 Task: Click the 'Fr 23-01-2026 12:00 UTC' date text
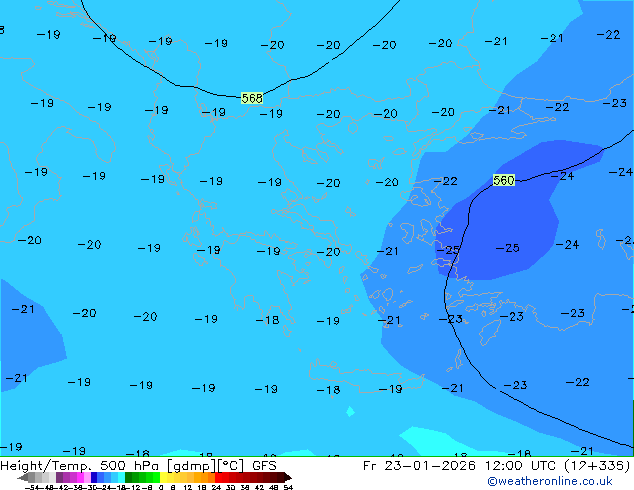point(461,466)
